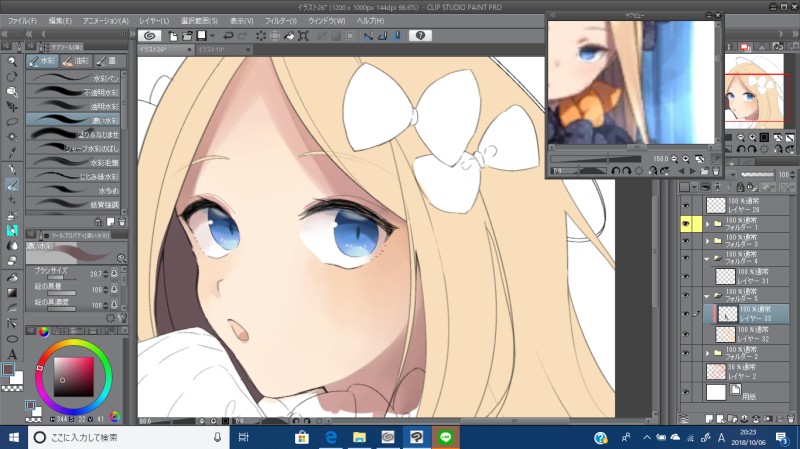Hide the 用紙 paper layer
This screenshot has width=800, height=449.
(686, 392)
